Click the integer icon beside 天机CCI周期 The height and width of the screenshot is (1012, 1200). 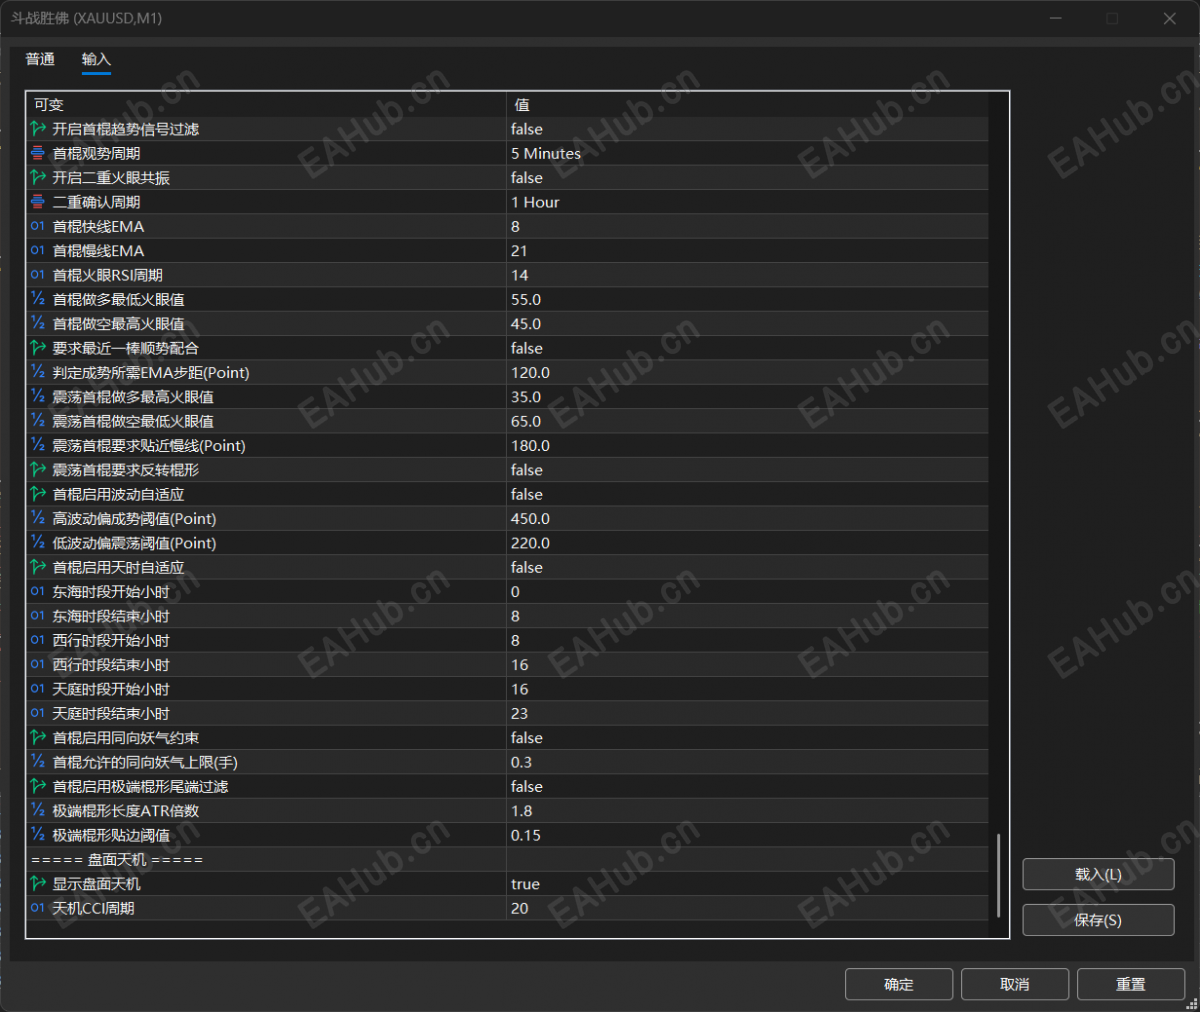coord(38,908)
